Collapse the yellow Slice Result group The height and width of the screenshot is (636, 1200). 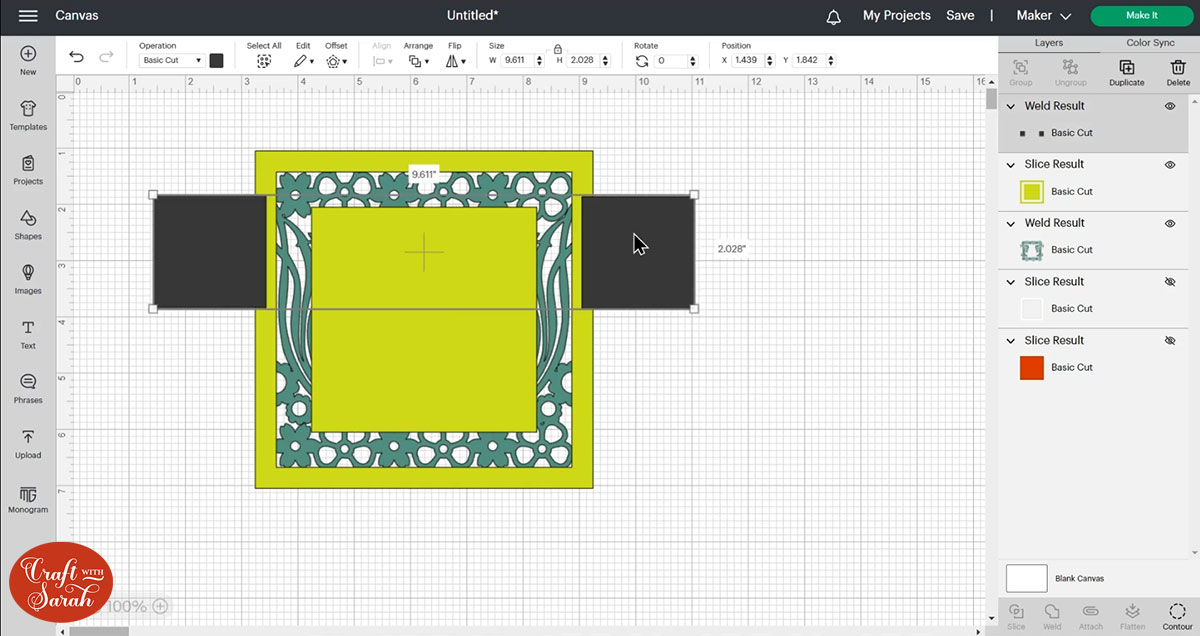point(1011,165)
